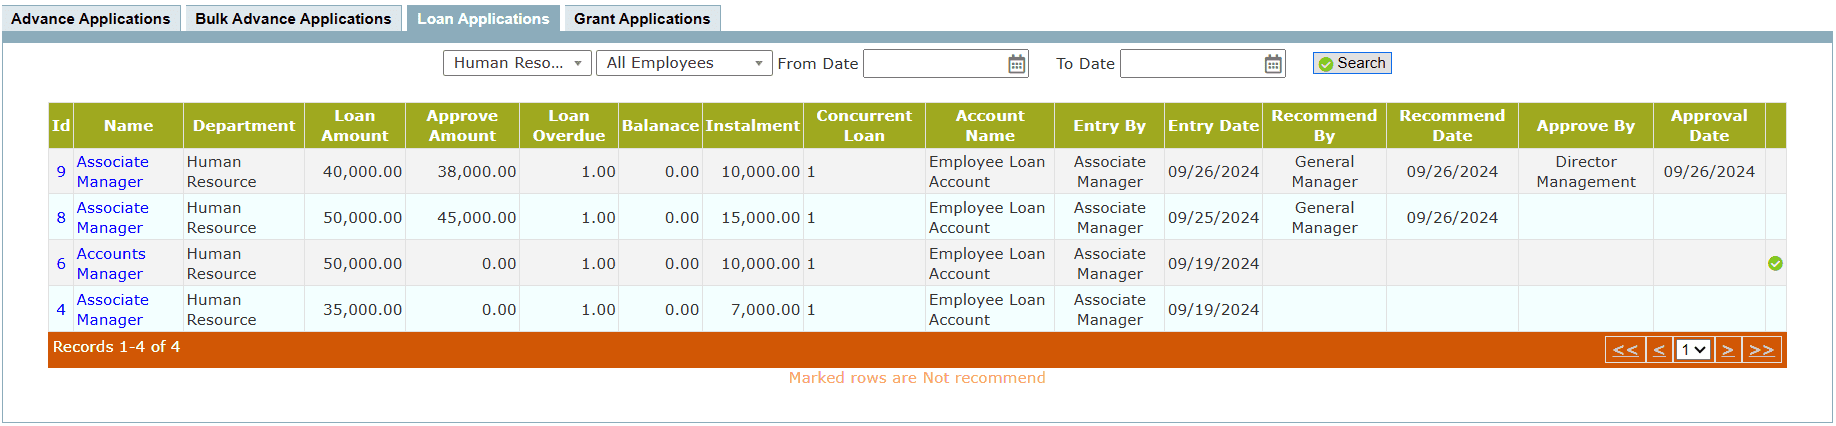Go to the previous page of records
The height and width of the screenshot is (426, 1836).
[1659, 350]
